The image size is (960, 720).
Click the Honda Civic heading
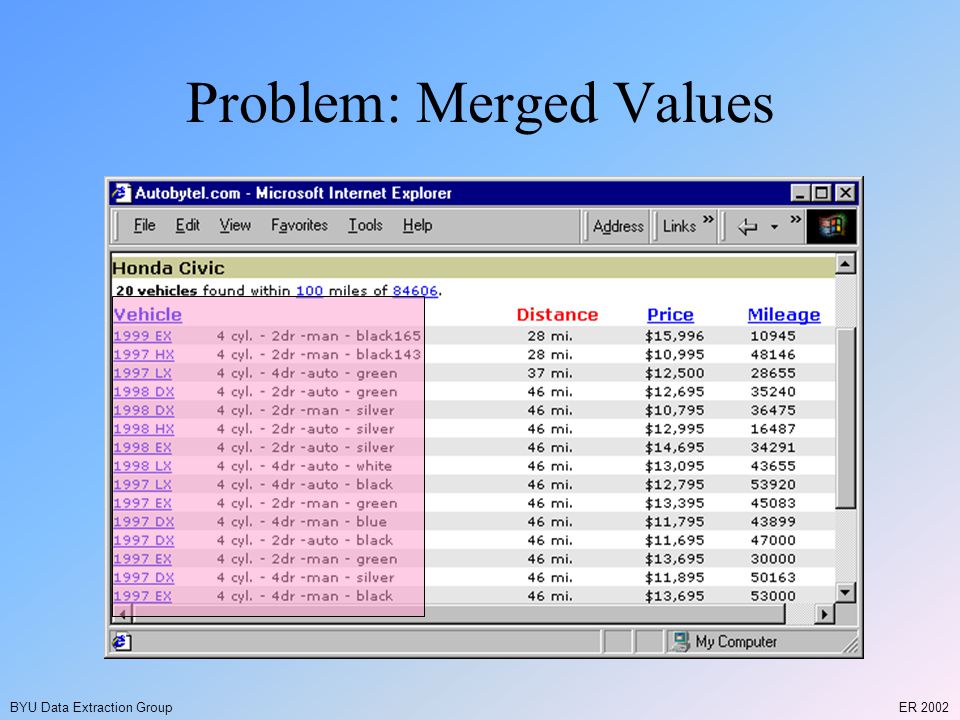pos(168,268)
